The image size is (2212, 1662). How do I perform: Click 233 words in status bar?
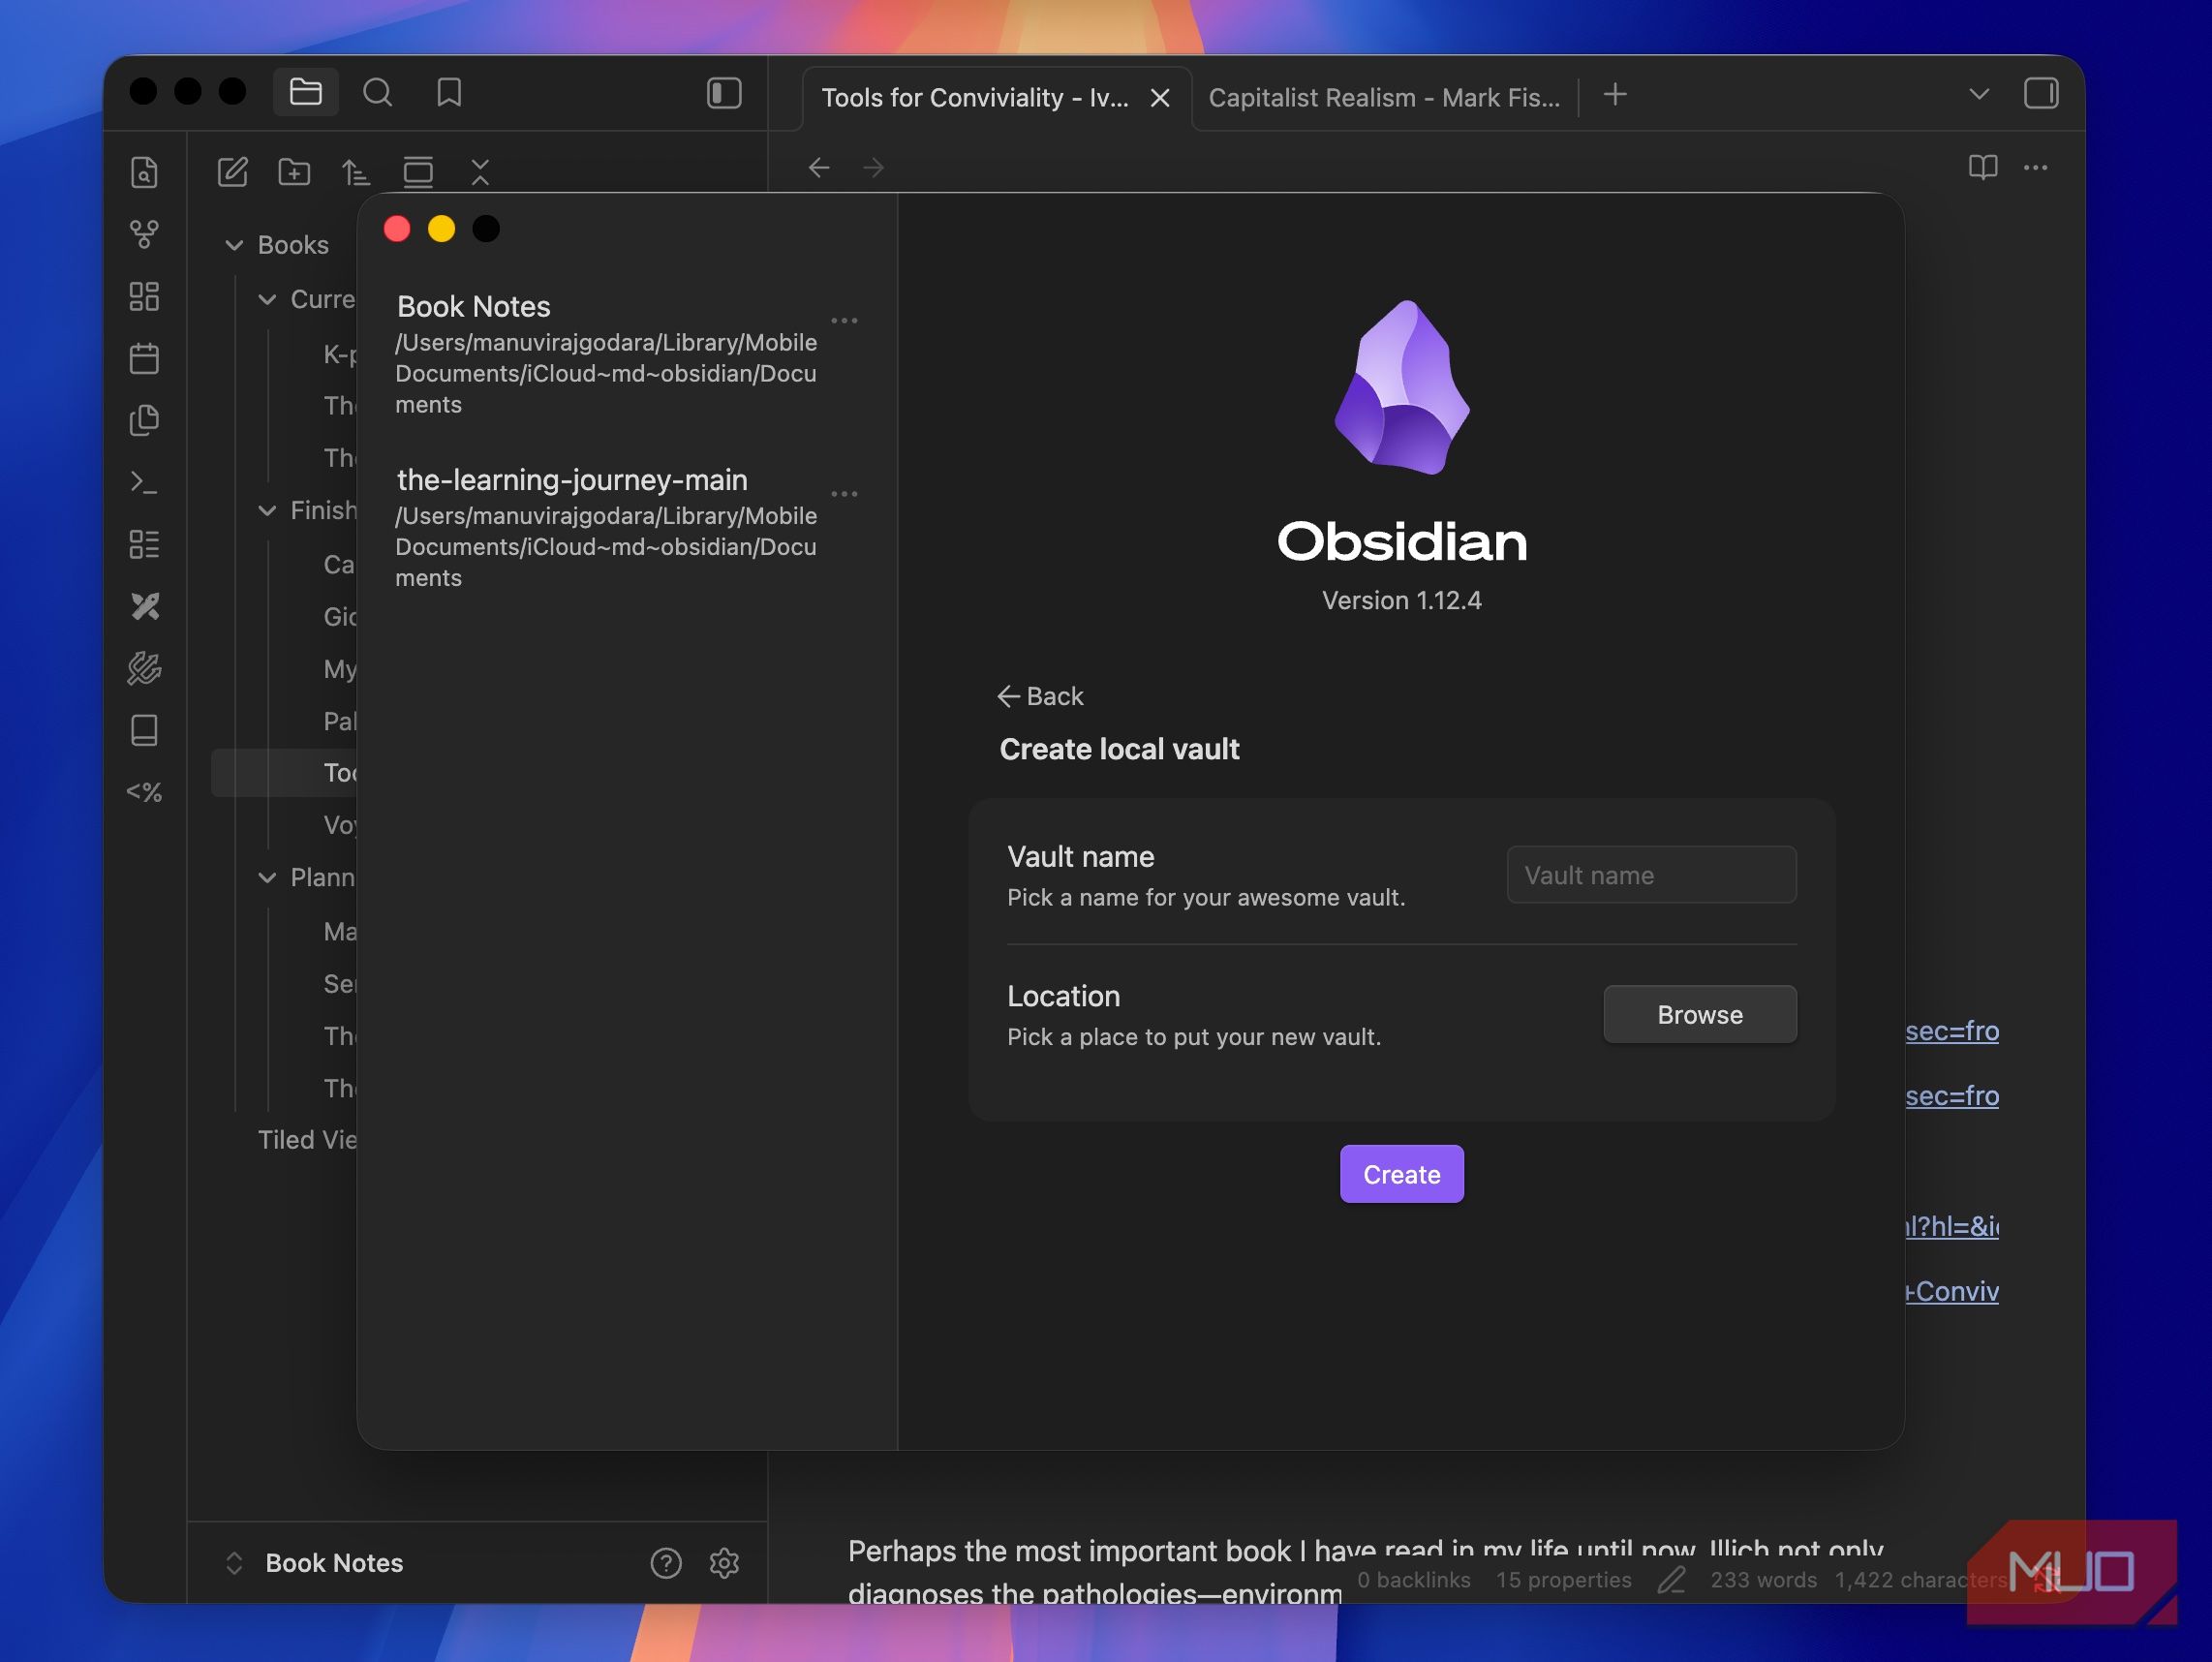click(x=1763, y=1580)
